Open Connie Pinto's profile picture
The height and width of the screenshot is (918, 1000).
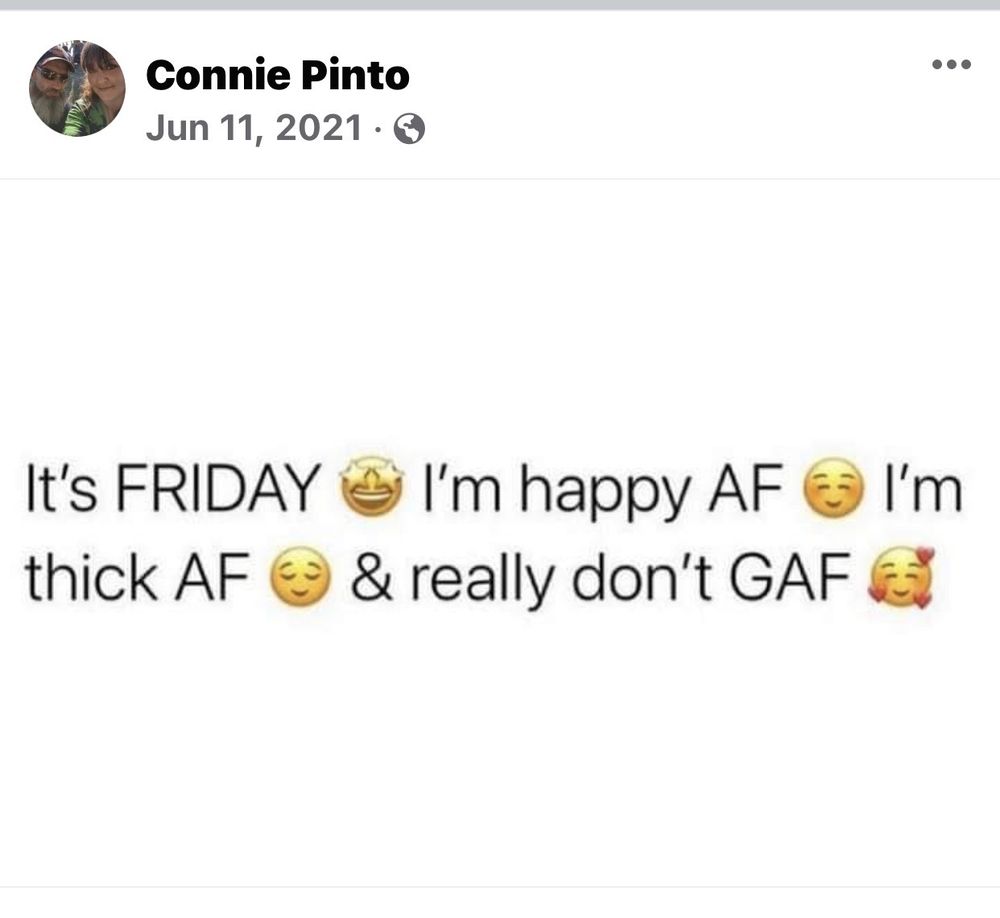tap(77, 89)
